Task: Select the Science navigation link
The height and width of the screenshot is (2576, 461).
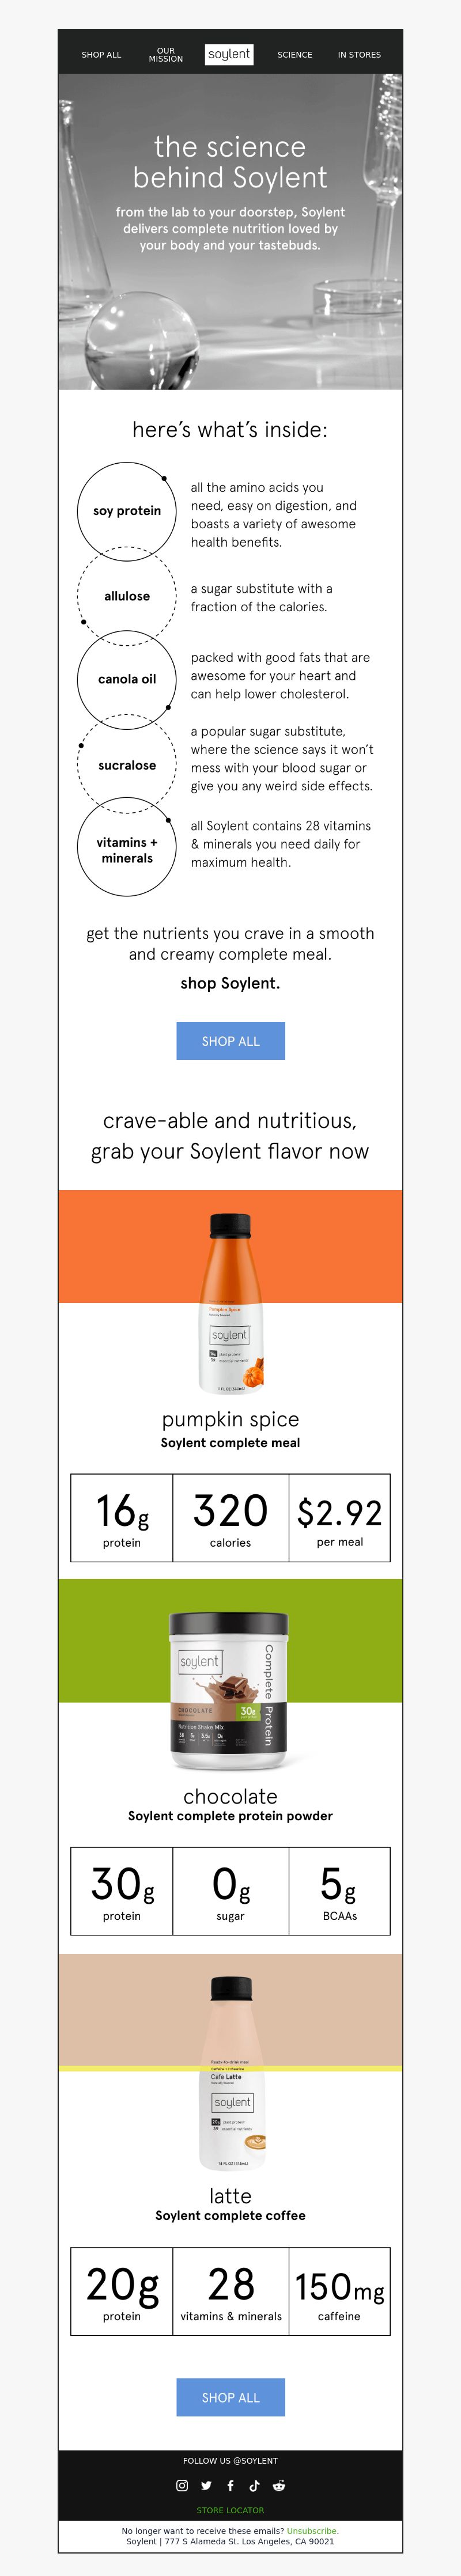Action: [295, 55]
